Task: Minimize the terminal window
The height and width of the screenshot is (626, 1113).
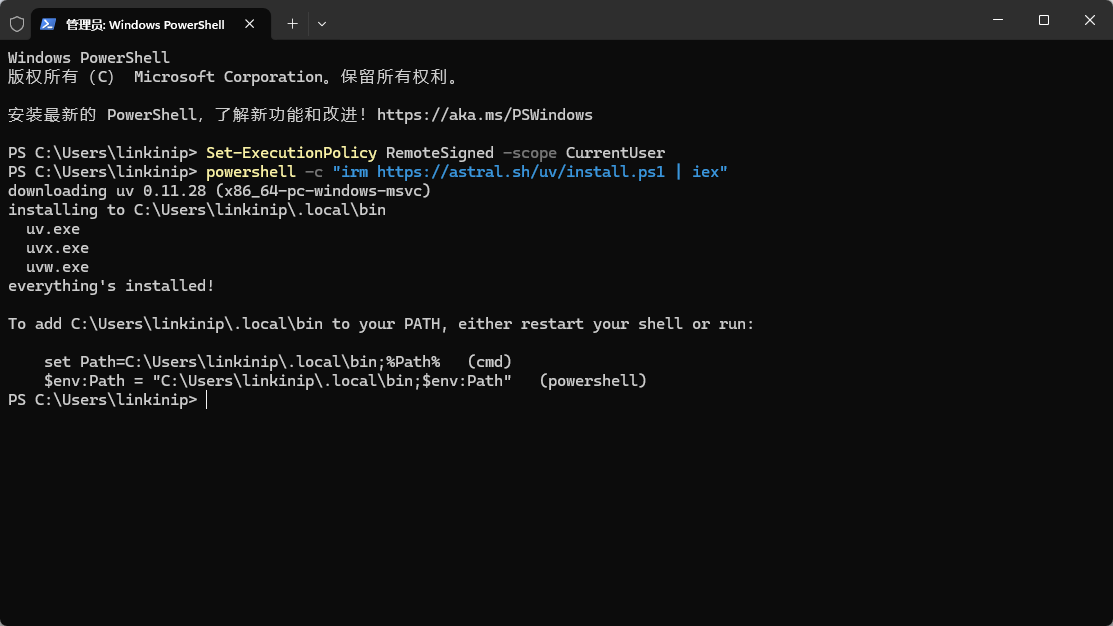Action: tap(998, 20)
